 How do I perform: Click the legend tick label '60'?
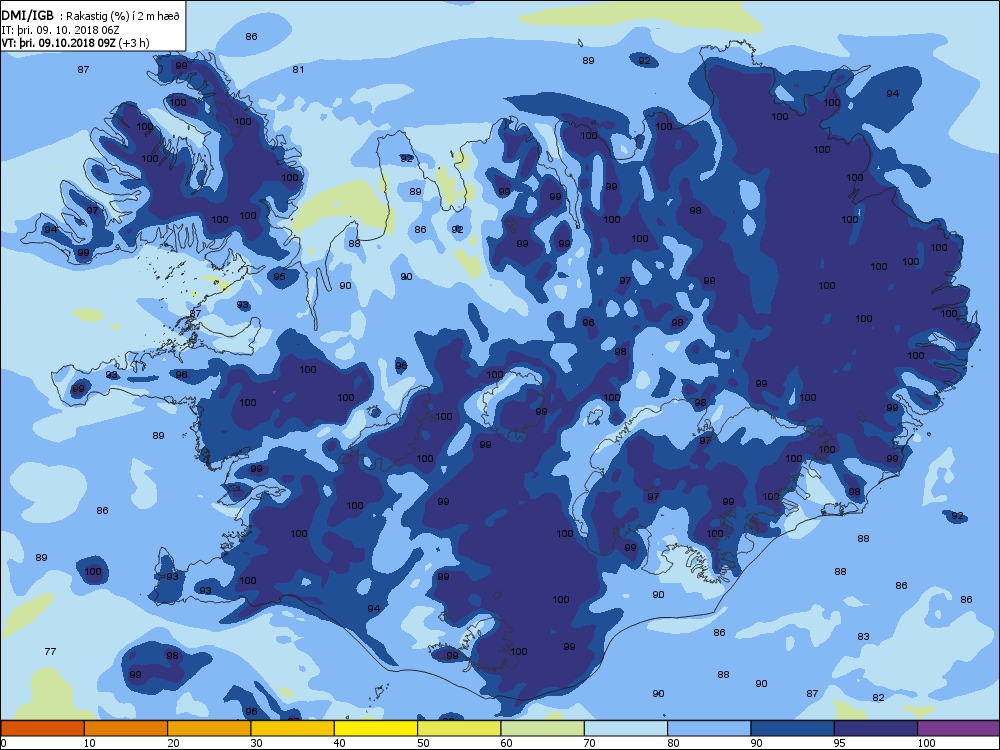506,743
